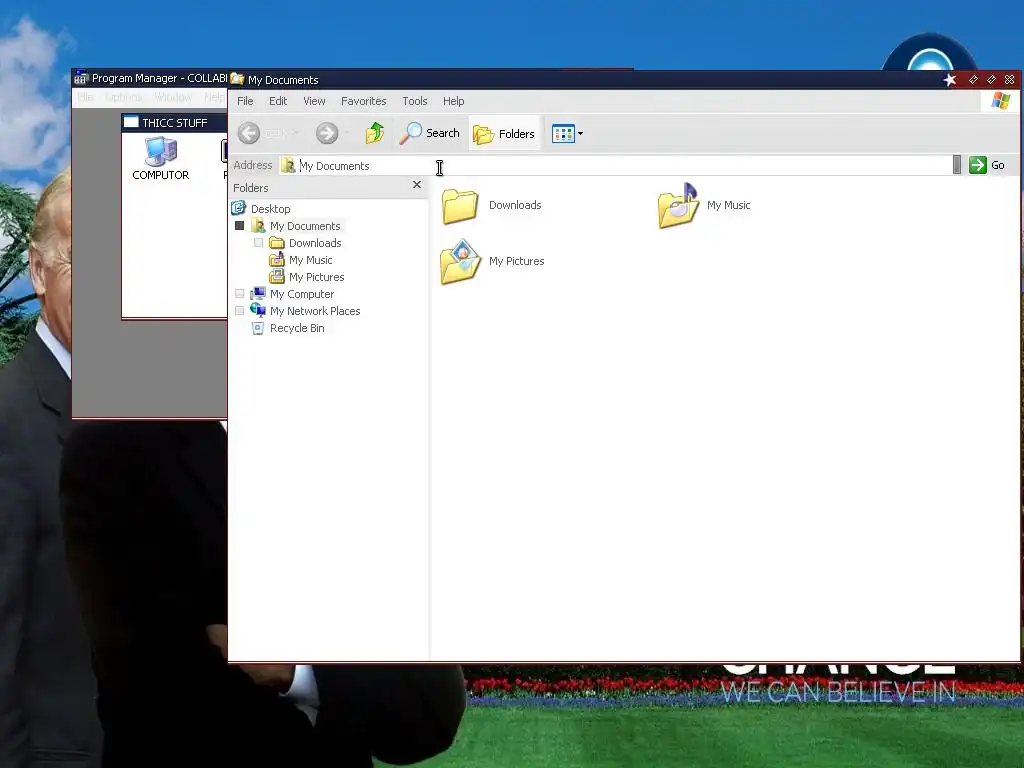This screenshot has height=768, width=1024.
Task: Click the THICC STUFF window title icon
Action: click(x=131, y=122)
